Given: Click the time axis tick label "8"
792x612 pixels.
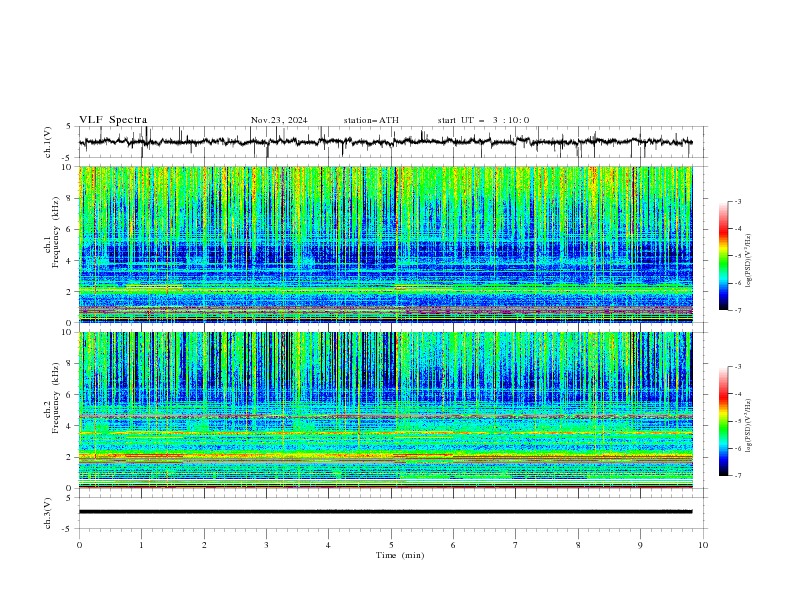Looking at the screenshot, I should [578, 545].
